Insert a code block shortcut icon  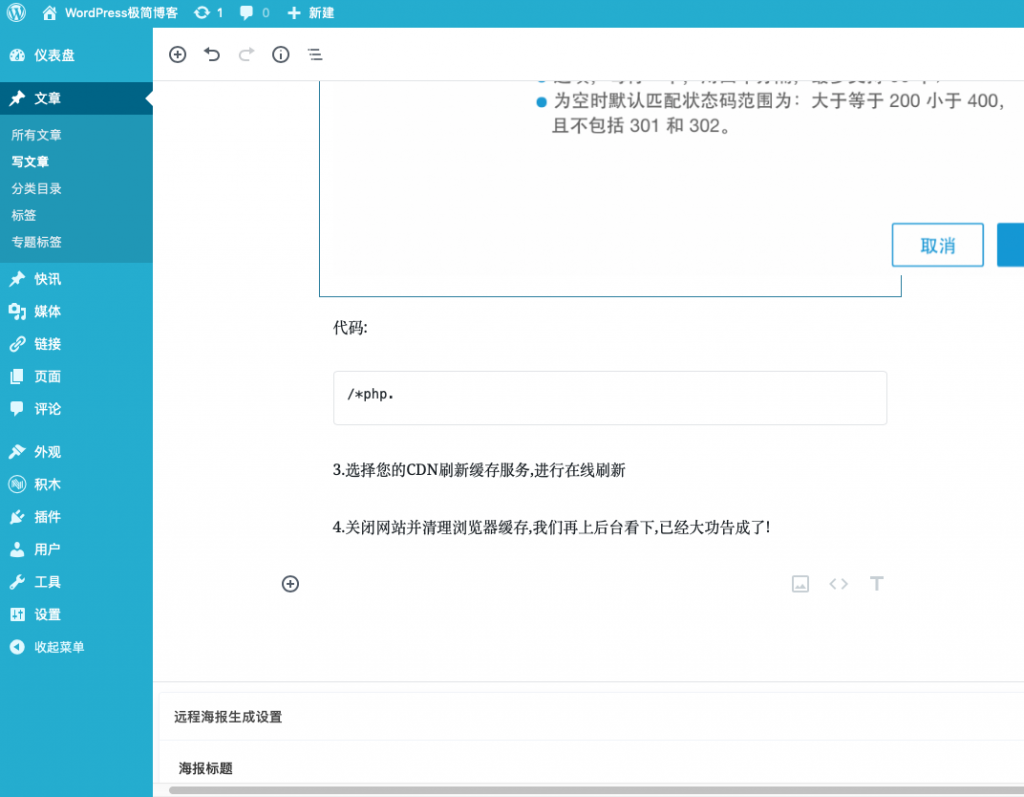(839, 584)
